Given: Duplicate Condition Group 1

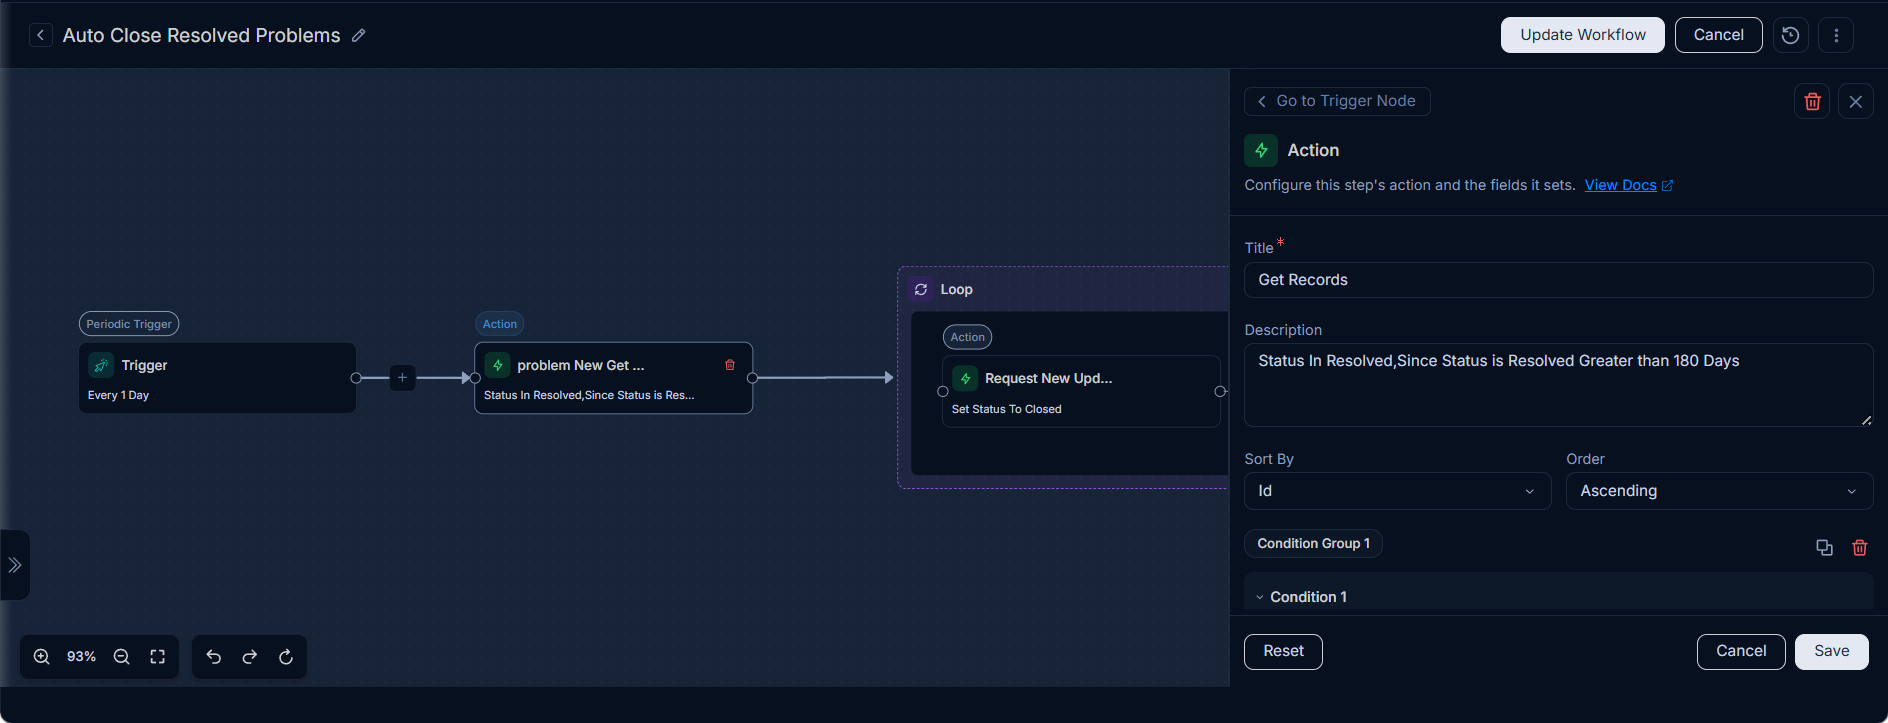Looking at the screenshot, I should click(x=1824, y=547).
